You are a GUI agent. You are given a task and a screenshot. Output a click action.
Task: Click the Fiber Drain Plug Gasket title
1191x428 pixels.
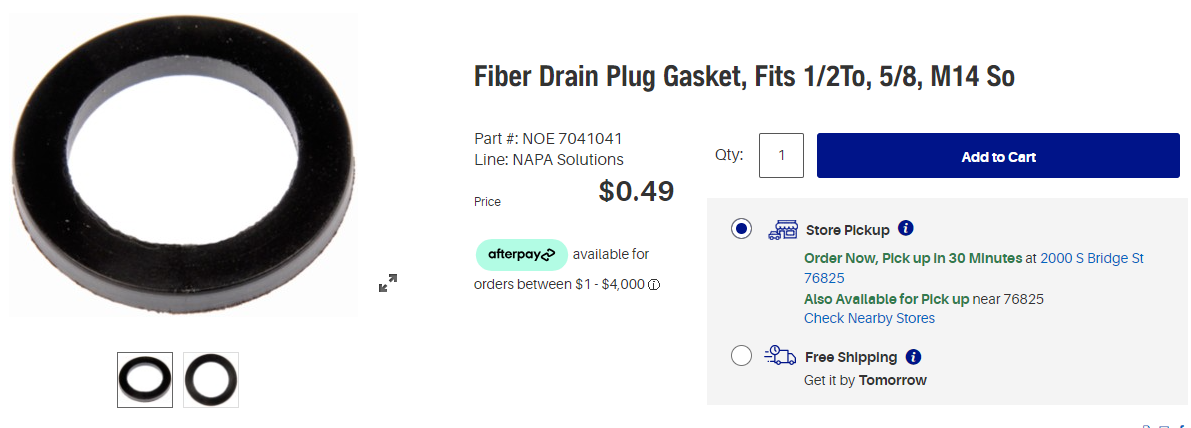pos(744,76)
